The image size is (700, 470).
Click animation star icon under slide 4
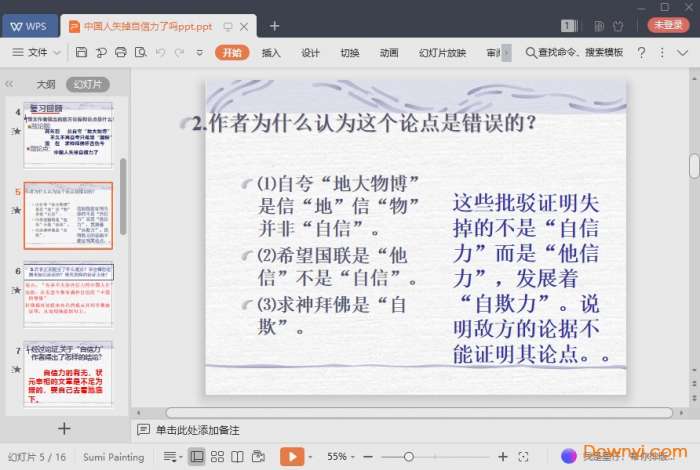(x=17, y=131)
